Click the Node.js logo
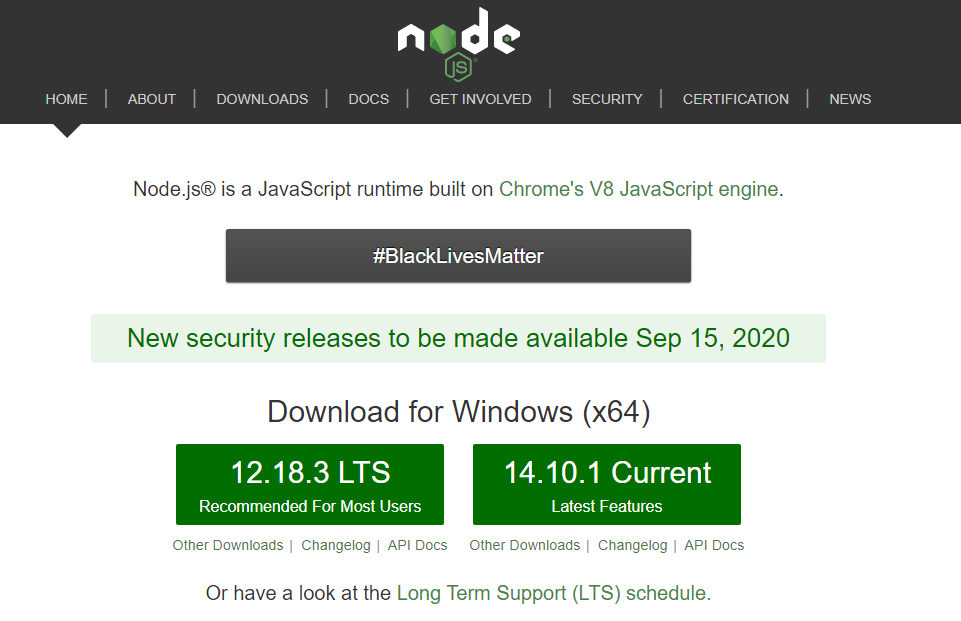 coord(458,42)
